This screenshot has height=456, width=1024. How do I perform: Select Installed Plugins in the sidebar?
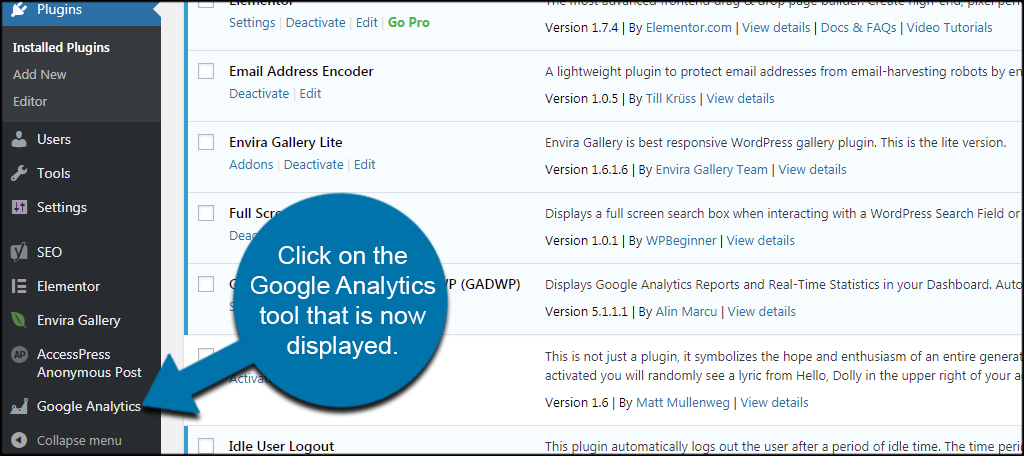(x=61, y=47)
